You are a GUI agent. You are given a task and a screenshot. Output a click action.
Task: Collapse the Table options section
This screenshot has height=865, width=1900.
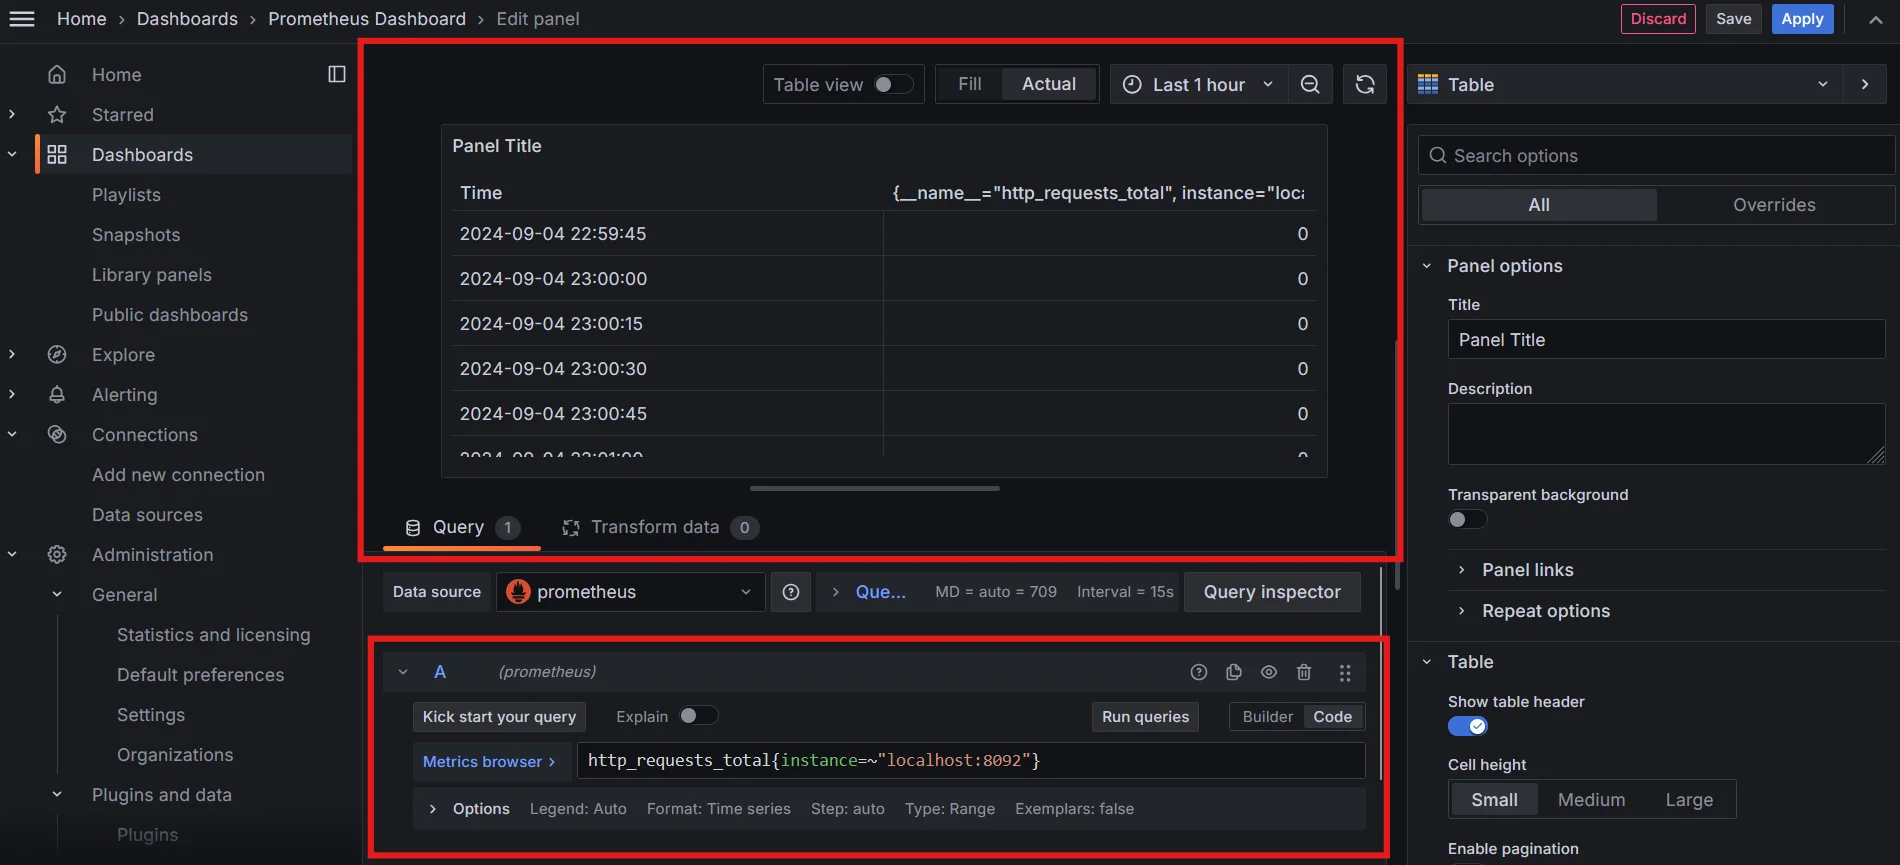pos(1427,662)
